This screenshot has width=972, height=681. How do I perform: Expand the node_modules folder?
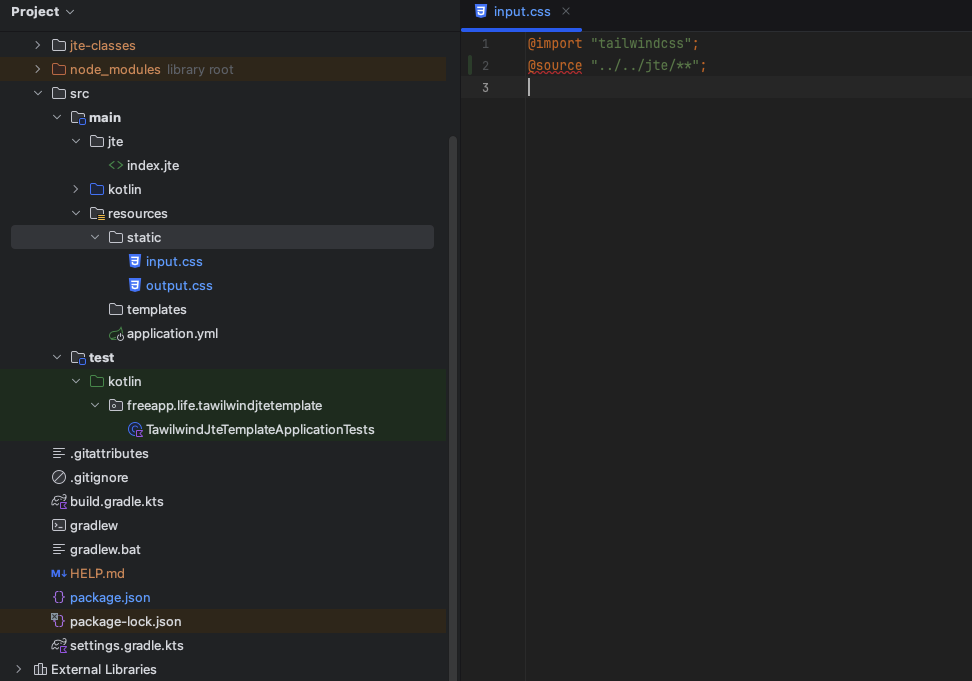(x=38, y=69)
